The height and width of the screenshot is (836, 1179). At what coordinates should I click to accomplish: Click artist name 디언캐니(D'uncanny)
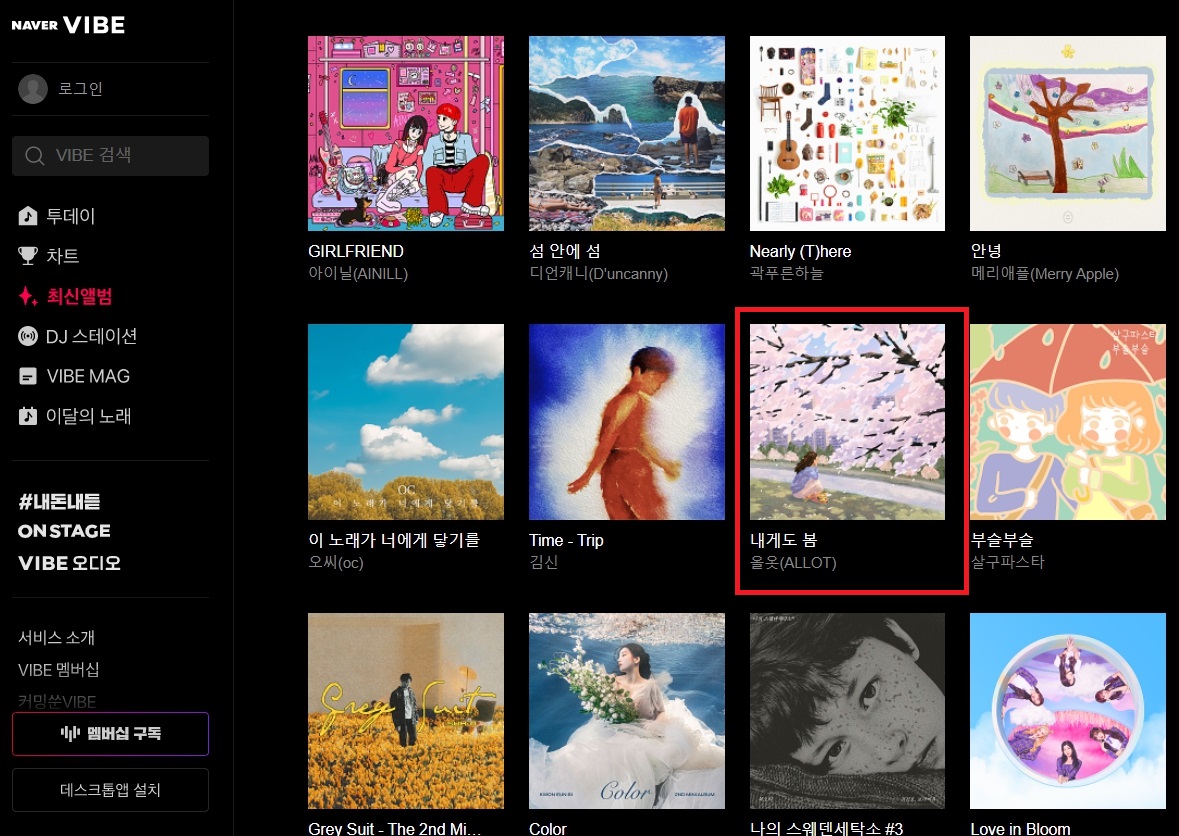[x=599, y=274]
